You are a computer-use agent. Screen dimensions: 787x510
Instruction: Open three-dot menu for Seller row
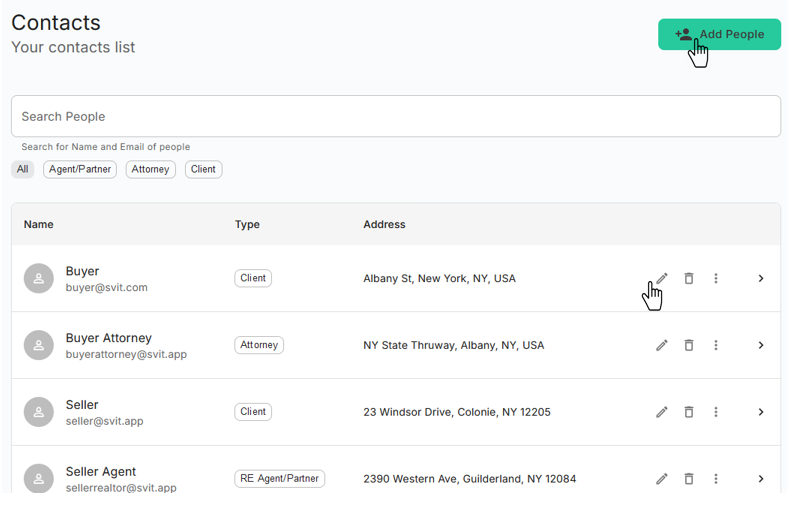716,412
